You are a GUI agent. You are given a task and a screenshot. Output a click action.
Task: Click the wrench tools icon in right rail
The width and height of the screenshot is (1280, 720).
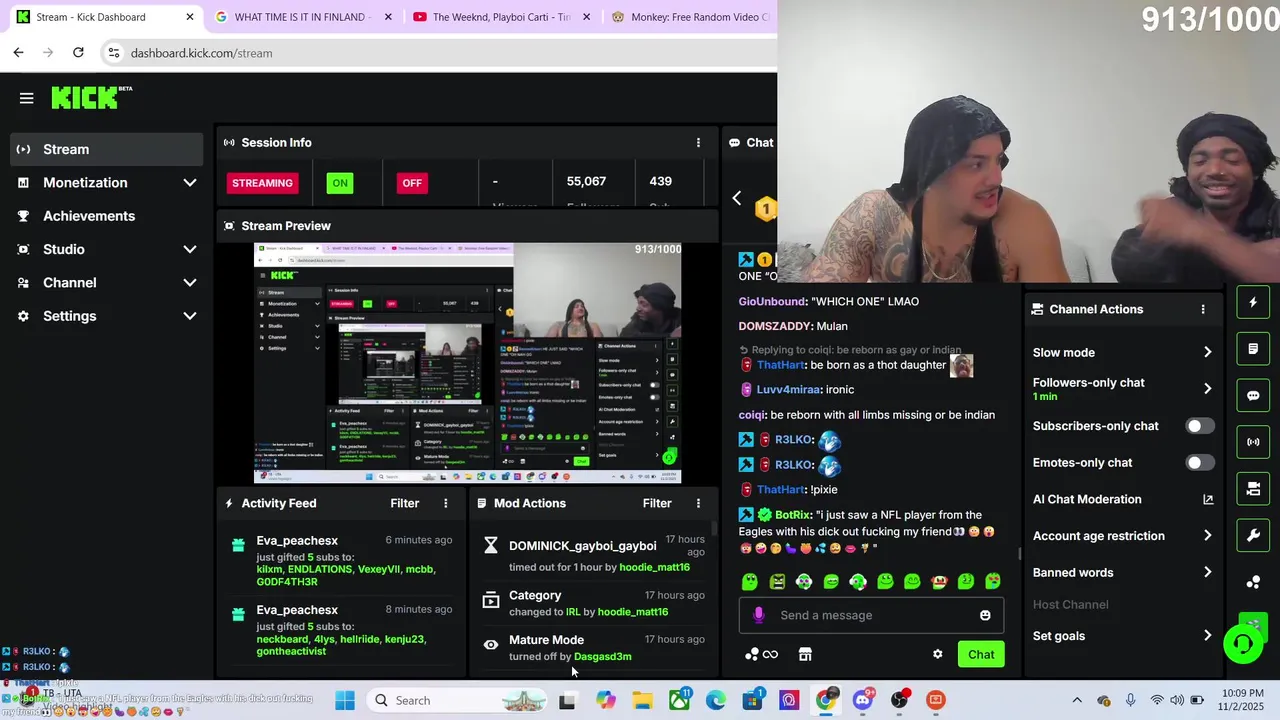[x=1253, y=535]
